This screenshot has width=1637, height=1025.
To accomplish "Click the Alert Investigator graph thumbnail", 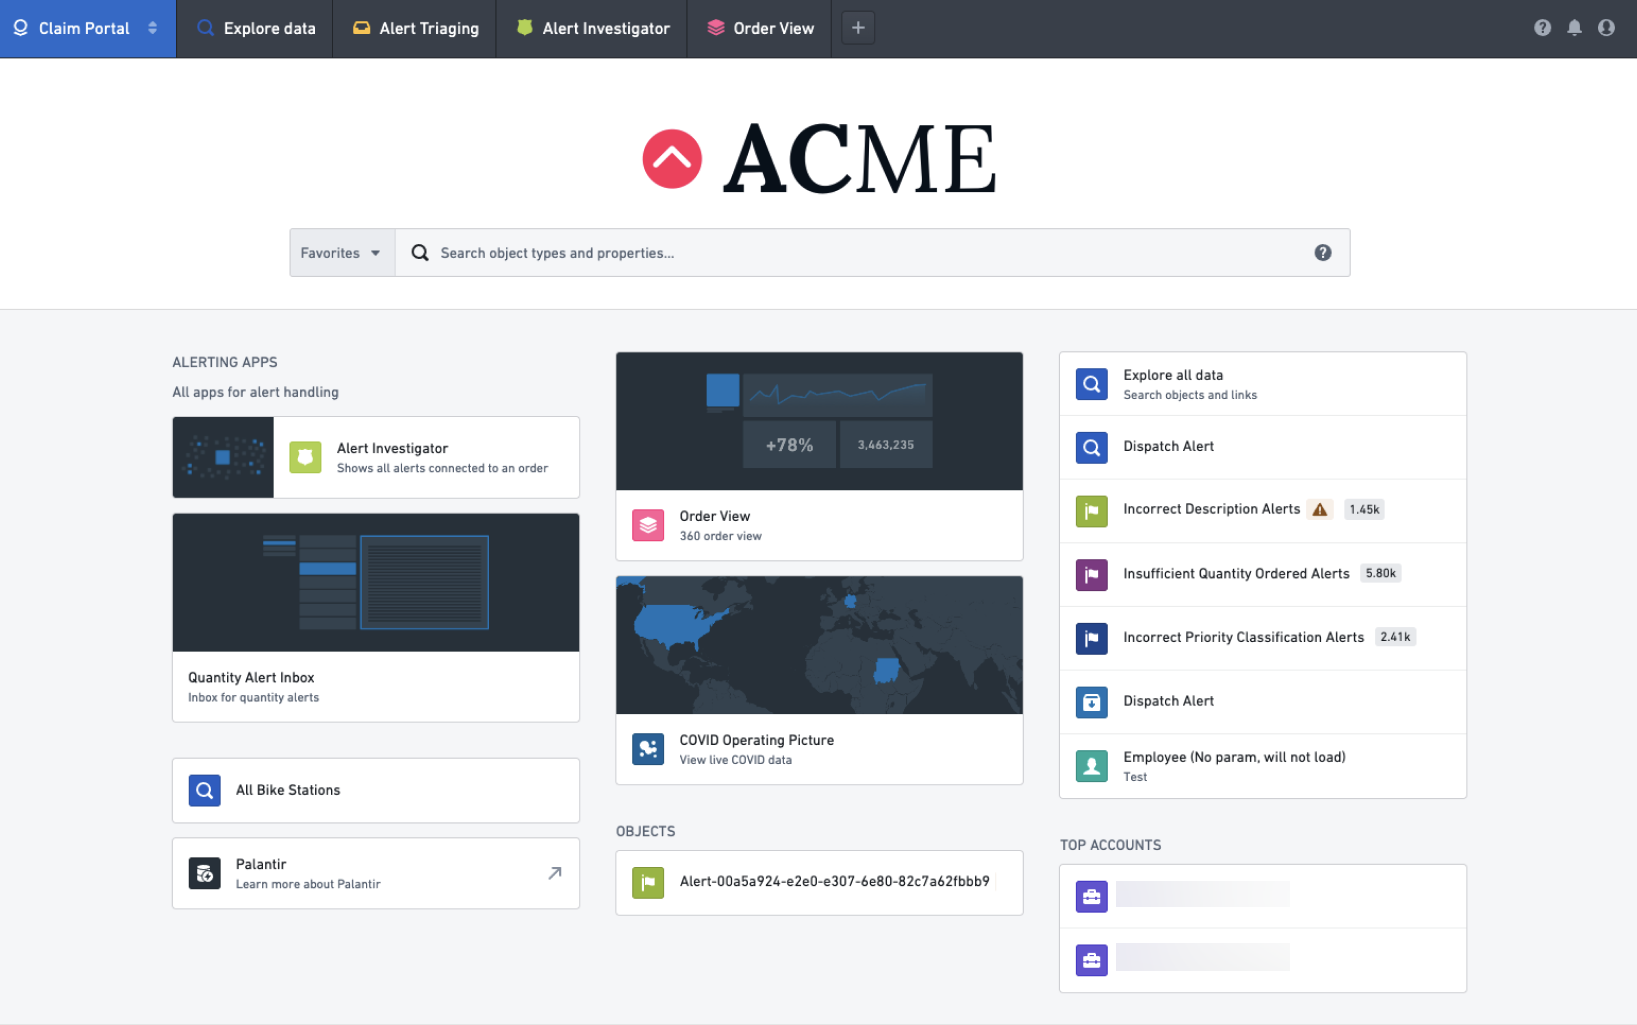I will [223, 457].
